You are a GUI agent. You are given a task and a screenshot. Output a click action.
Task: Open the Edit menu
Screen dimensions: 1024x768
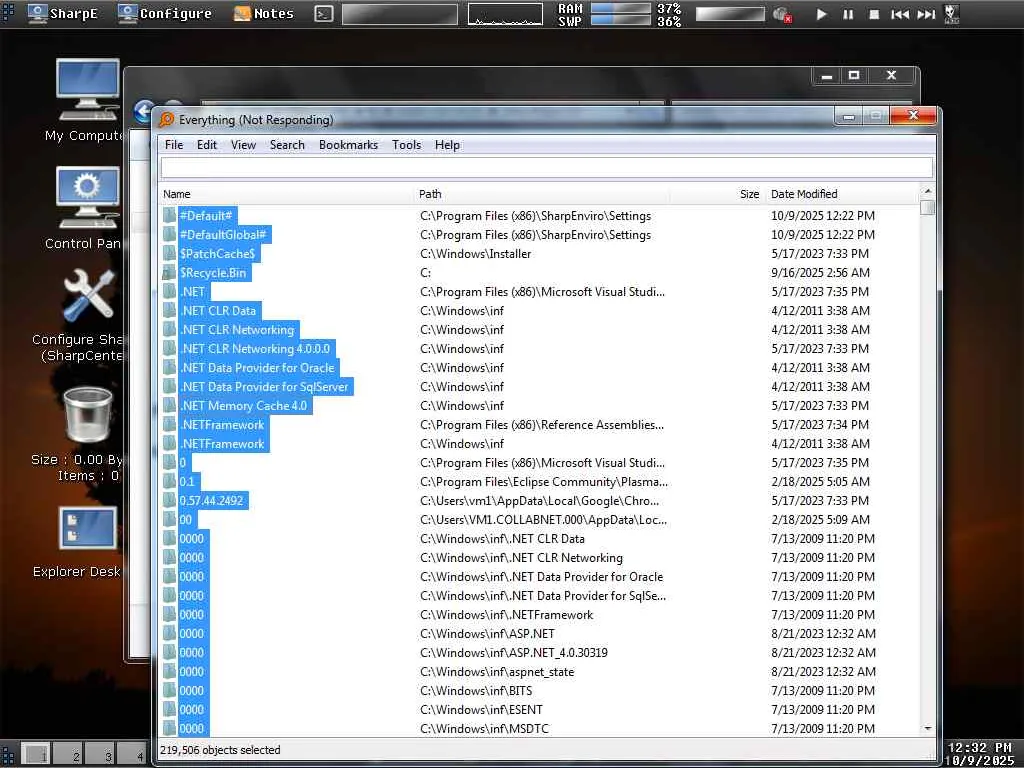[x=206, y=145]
